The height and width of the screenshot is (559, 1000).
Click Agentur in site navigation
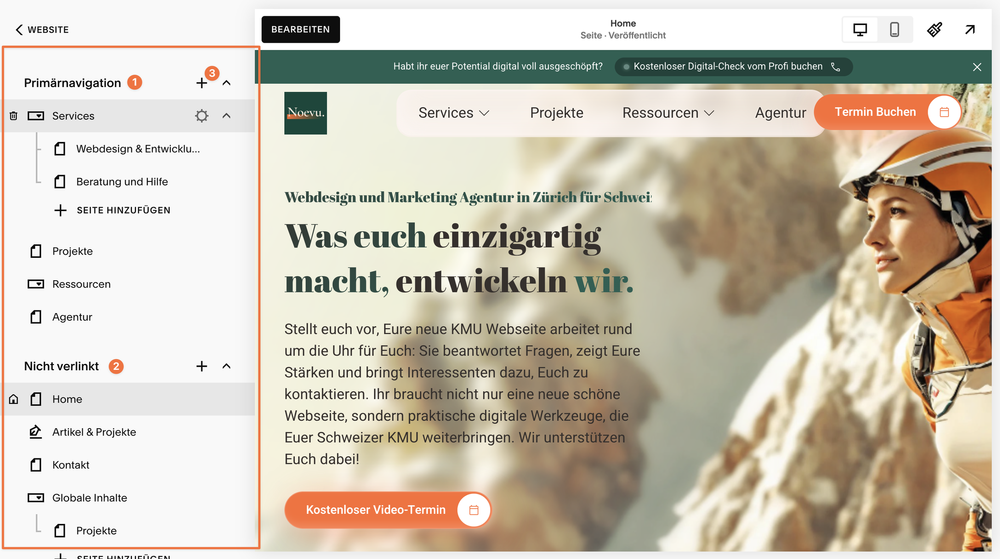(781, 113)
